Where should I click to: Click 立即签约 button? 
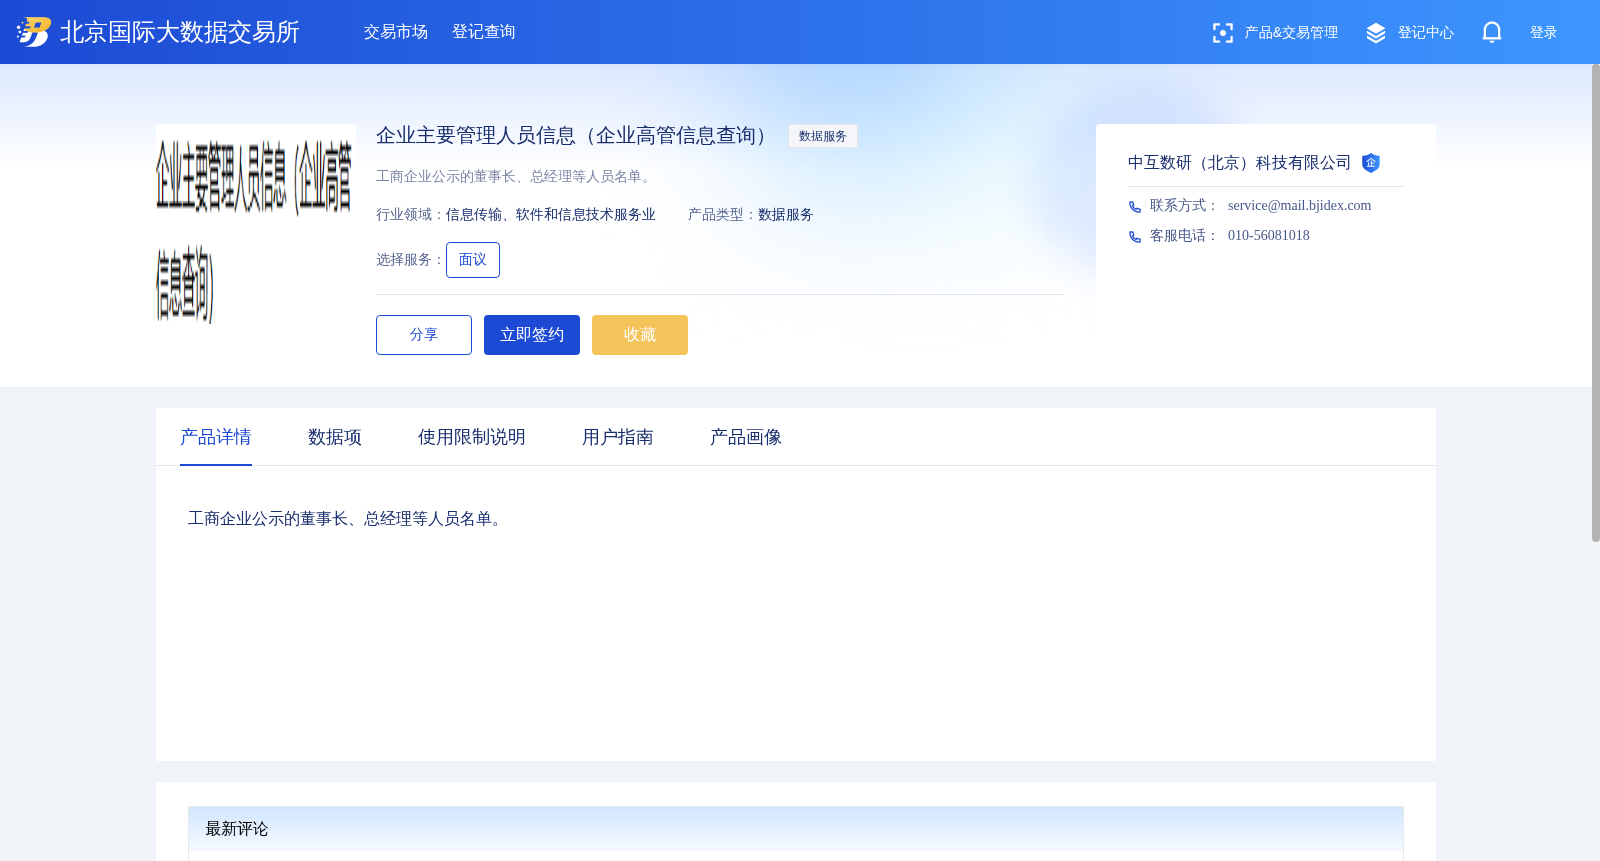(x=532, y=335)
